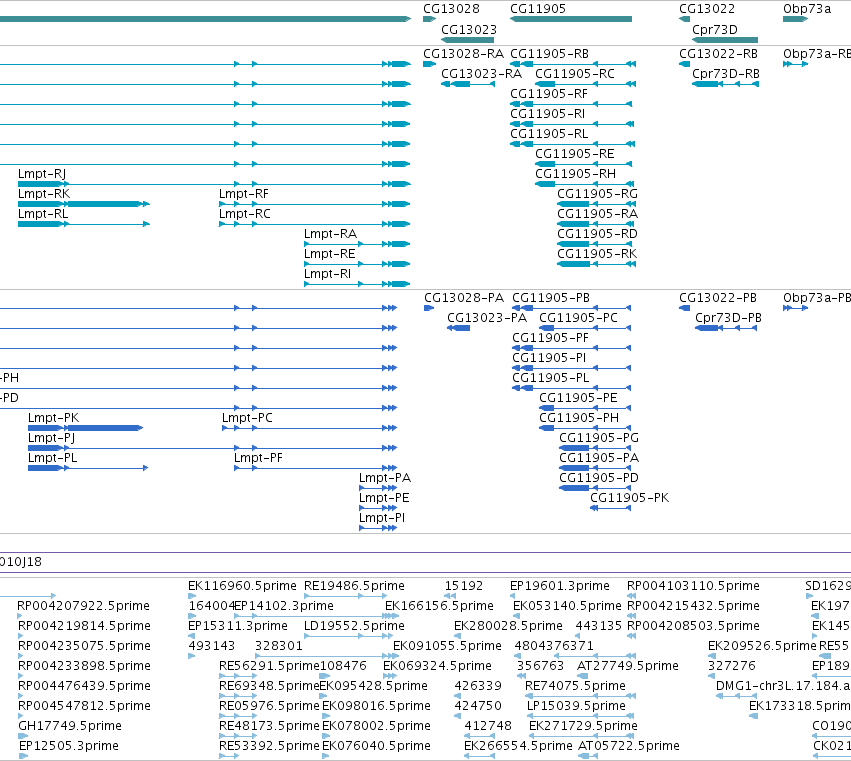Click EST AT27749.5prime
Screen dimensions: 851x761
click(x=627, y=667)
